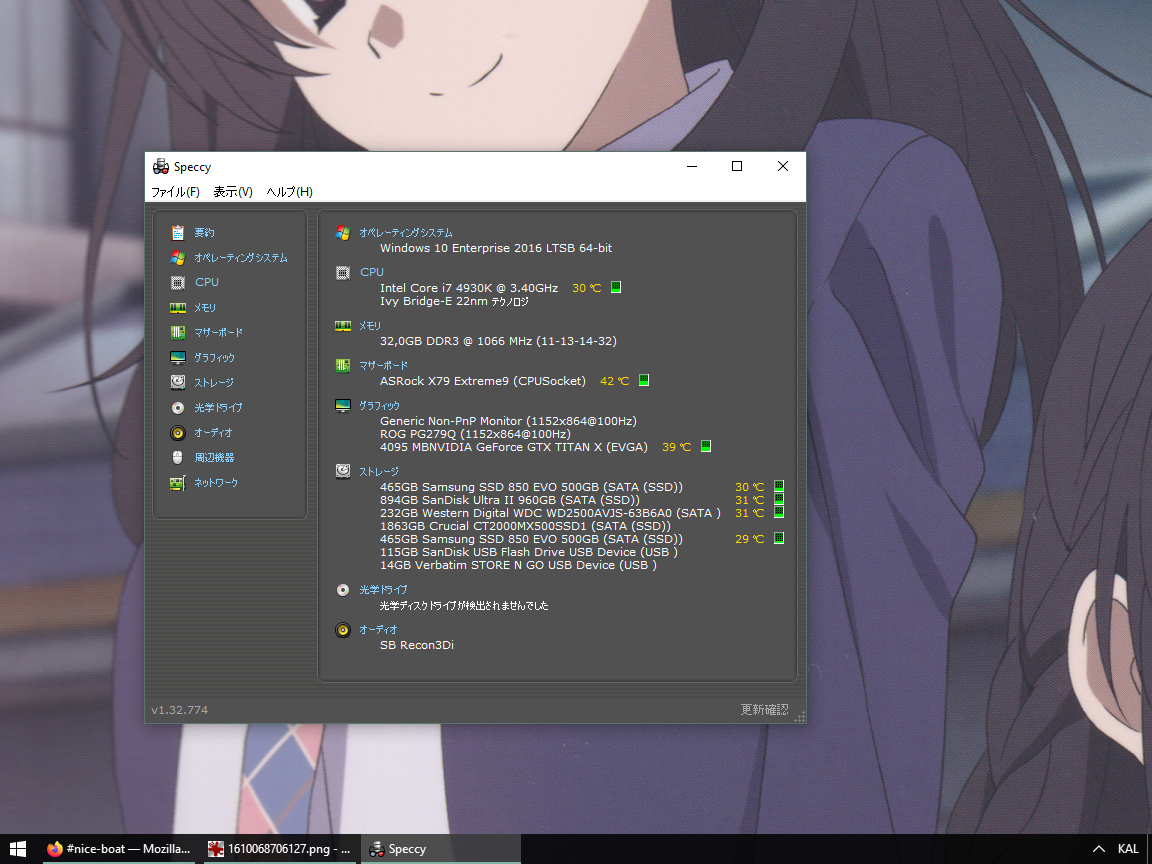This screenshot has height=864, width=1152.
Task: Click the メモリ RAM icon in sidebar
Action: pos(178,308)
